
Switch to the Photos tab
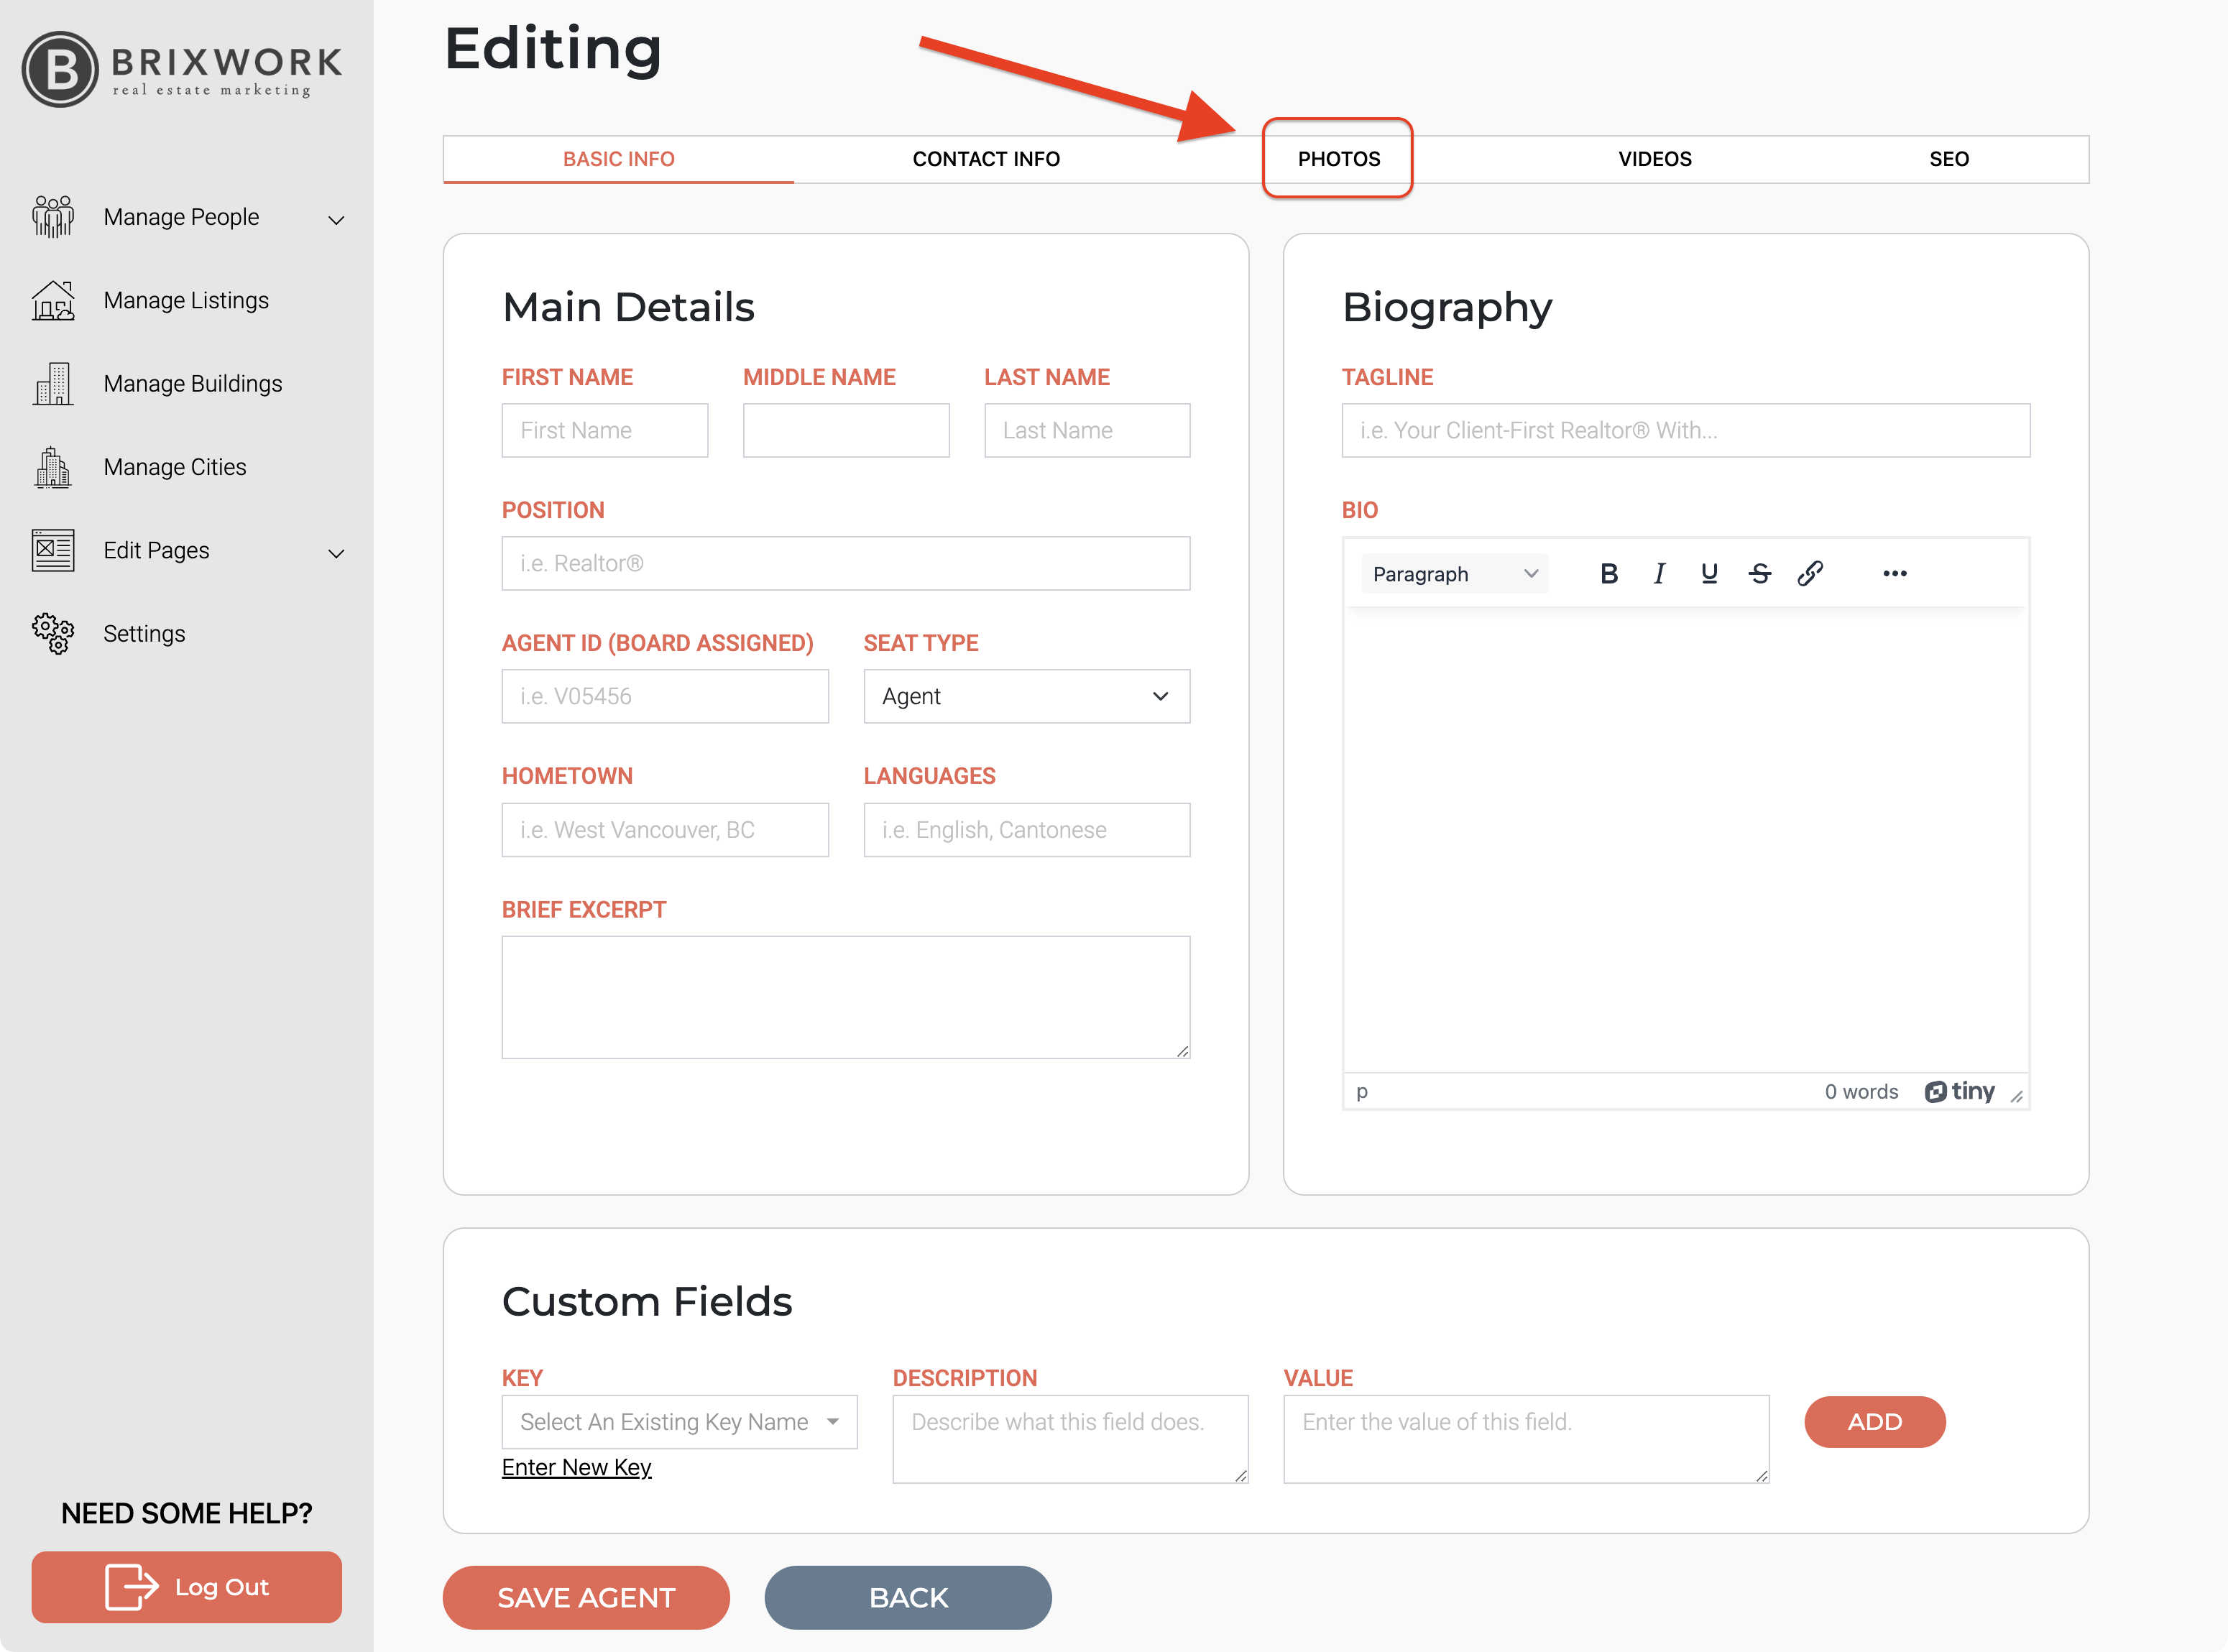(x=1338, y=159)
